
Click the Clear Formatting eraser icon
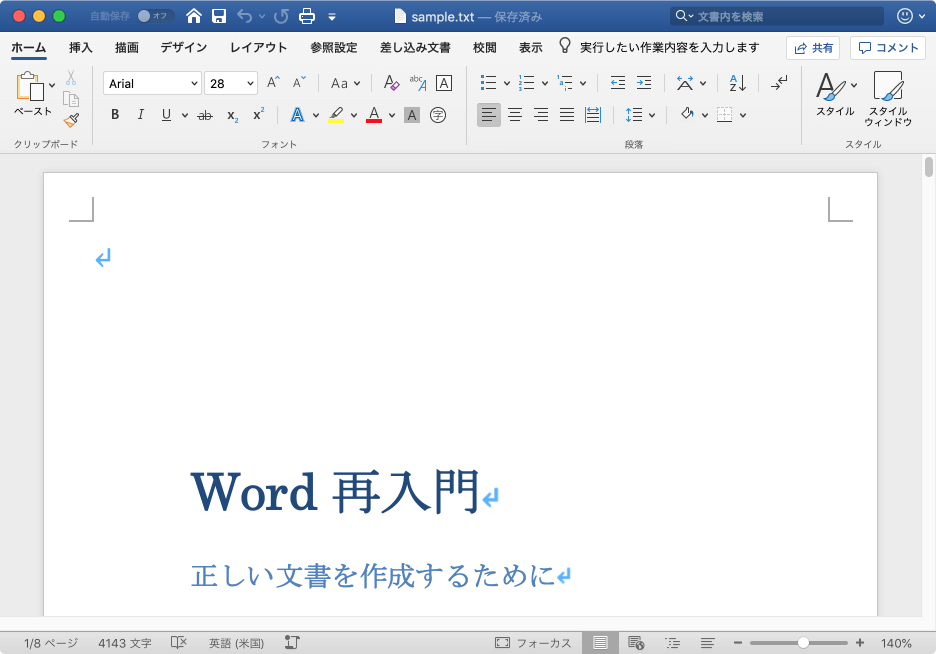391,83
